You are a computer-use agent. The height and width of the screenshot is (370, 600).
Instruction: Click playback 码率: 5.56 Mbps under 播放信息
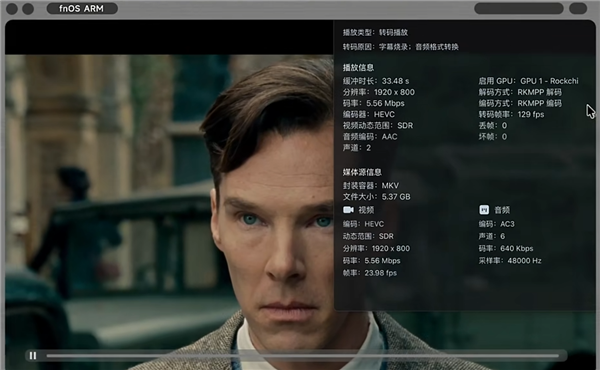click(373, 103)
